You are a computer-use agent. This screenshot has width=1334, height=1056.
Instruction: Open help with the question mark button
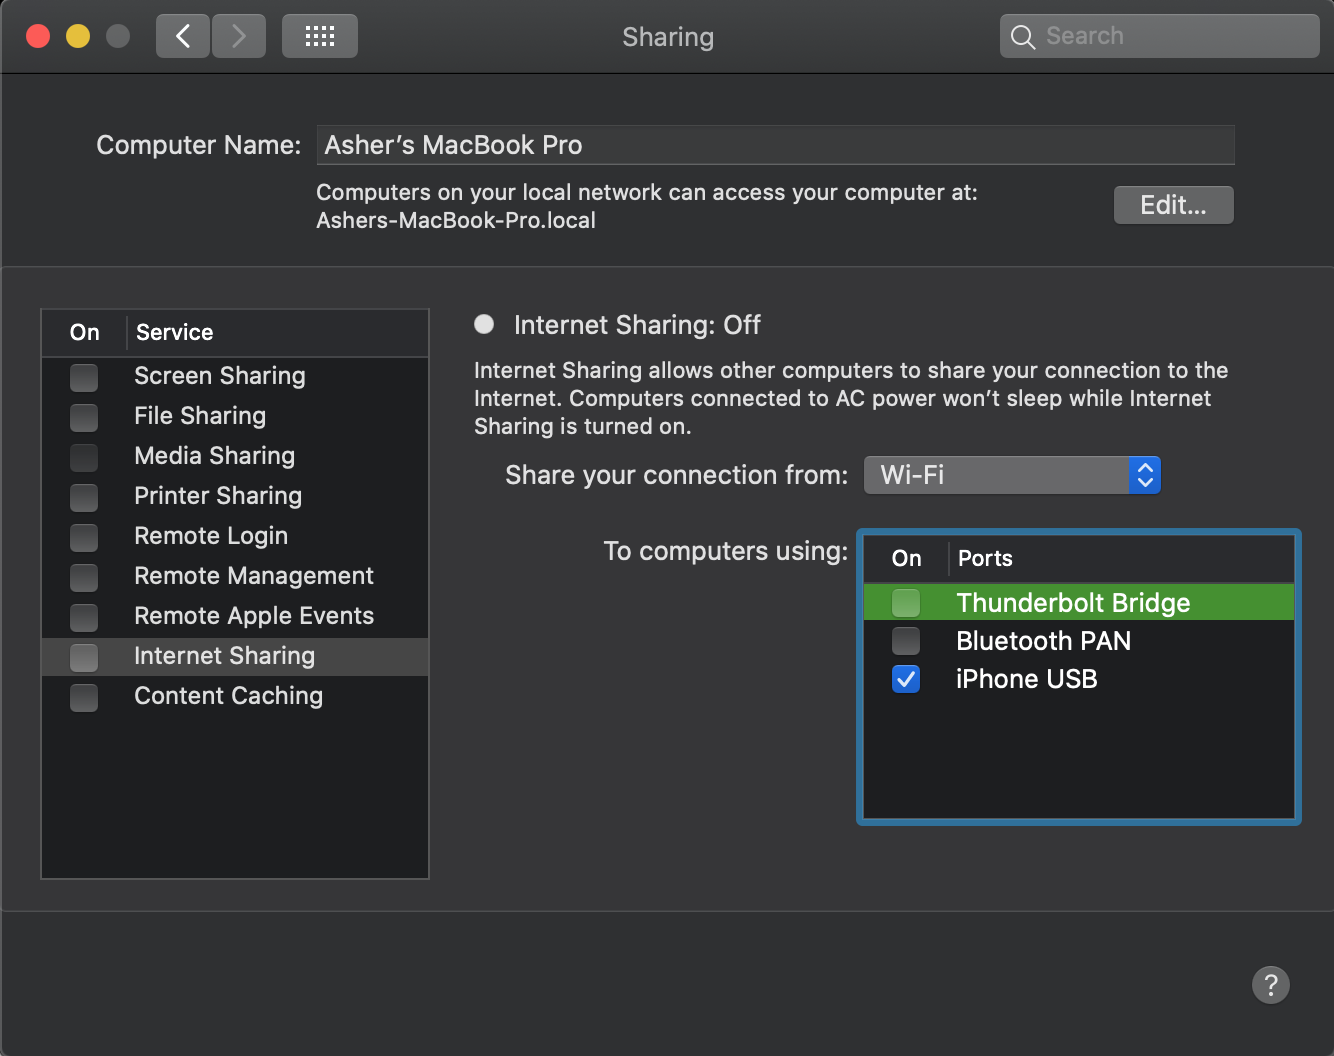[x=1271, y=985]
